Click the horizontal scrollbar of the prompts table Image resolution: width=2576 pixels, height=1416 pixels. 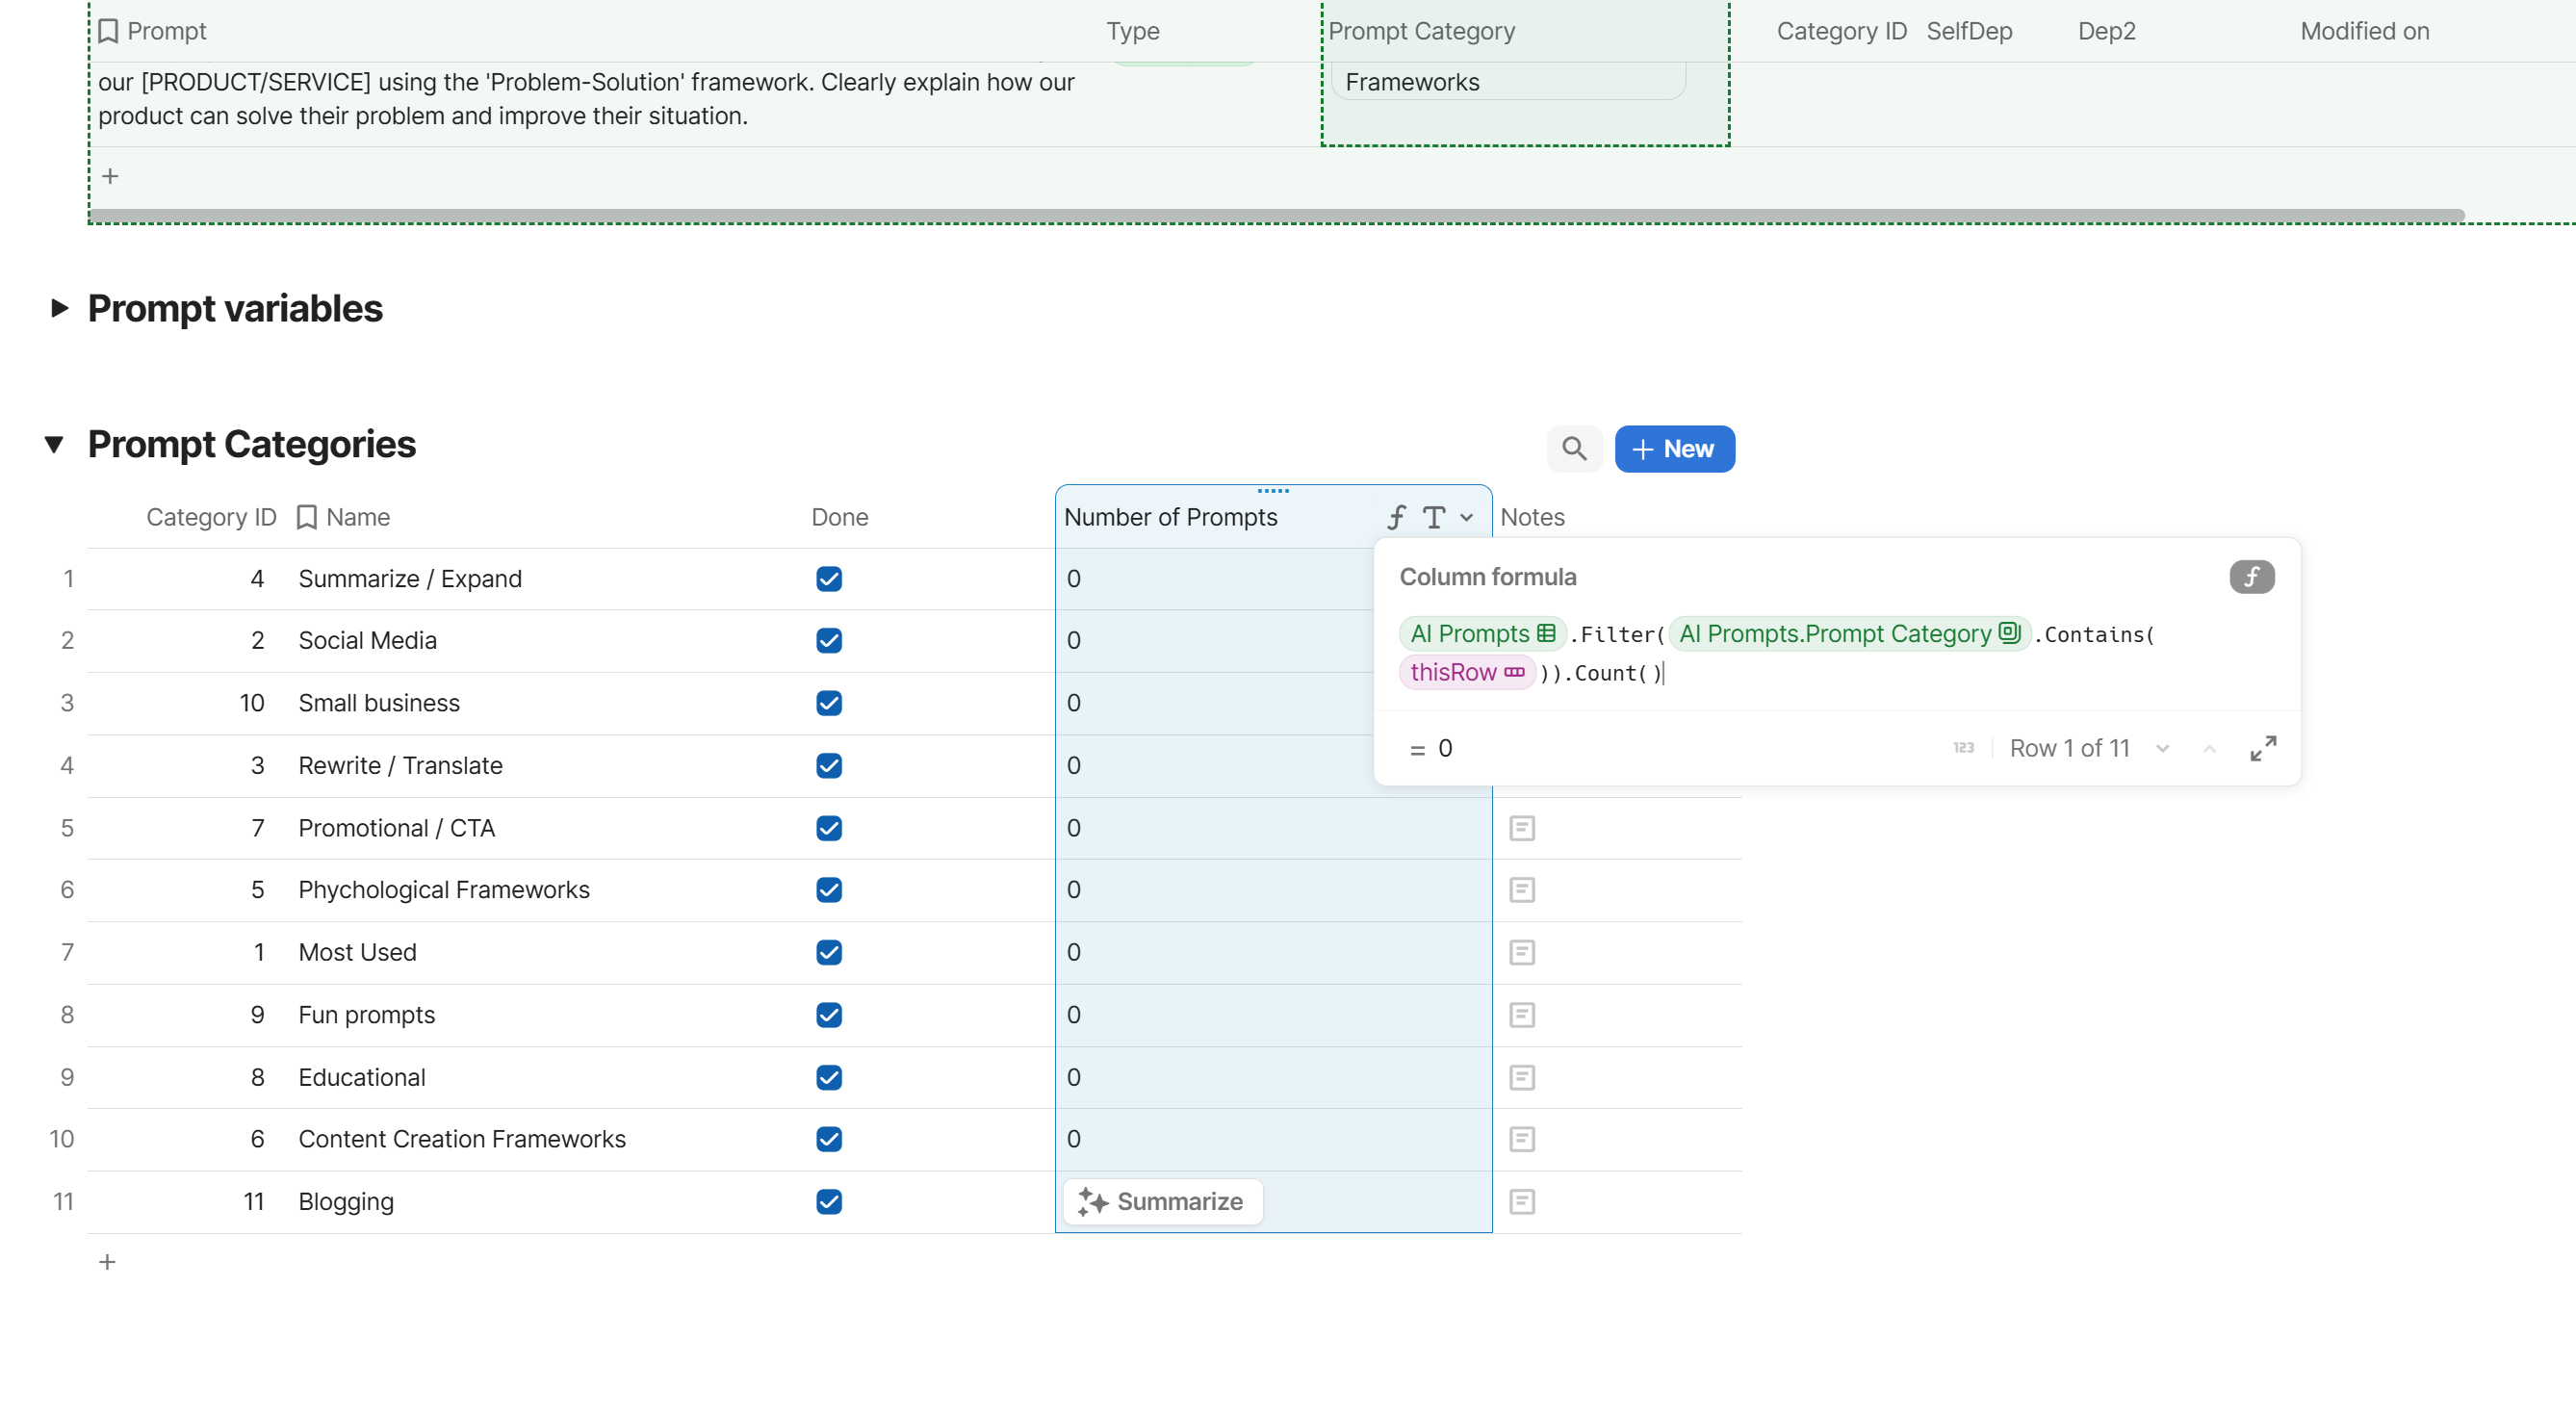(x=1275, y=215)
